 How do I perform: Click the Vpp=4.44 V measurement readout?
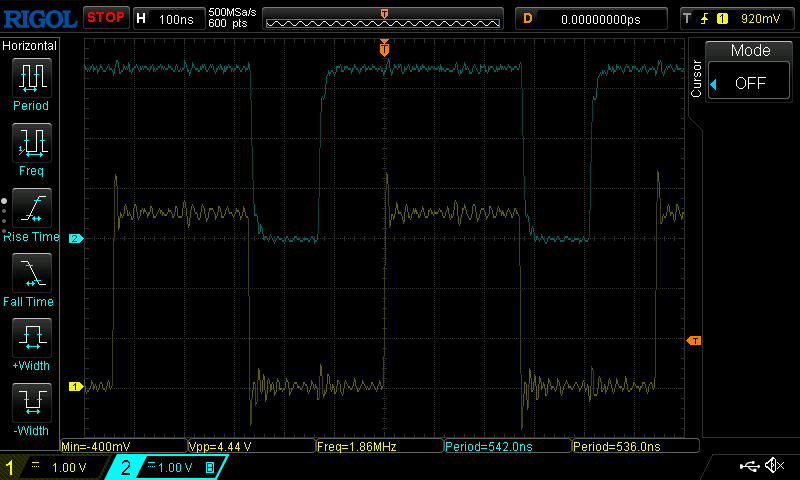coord(250,446)
